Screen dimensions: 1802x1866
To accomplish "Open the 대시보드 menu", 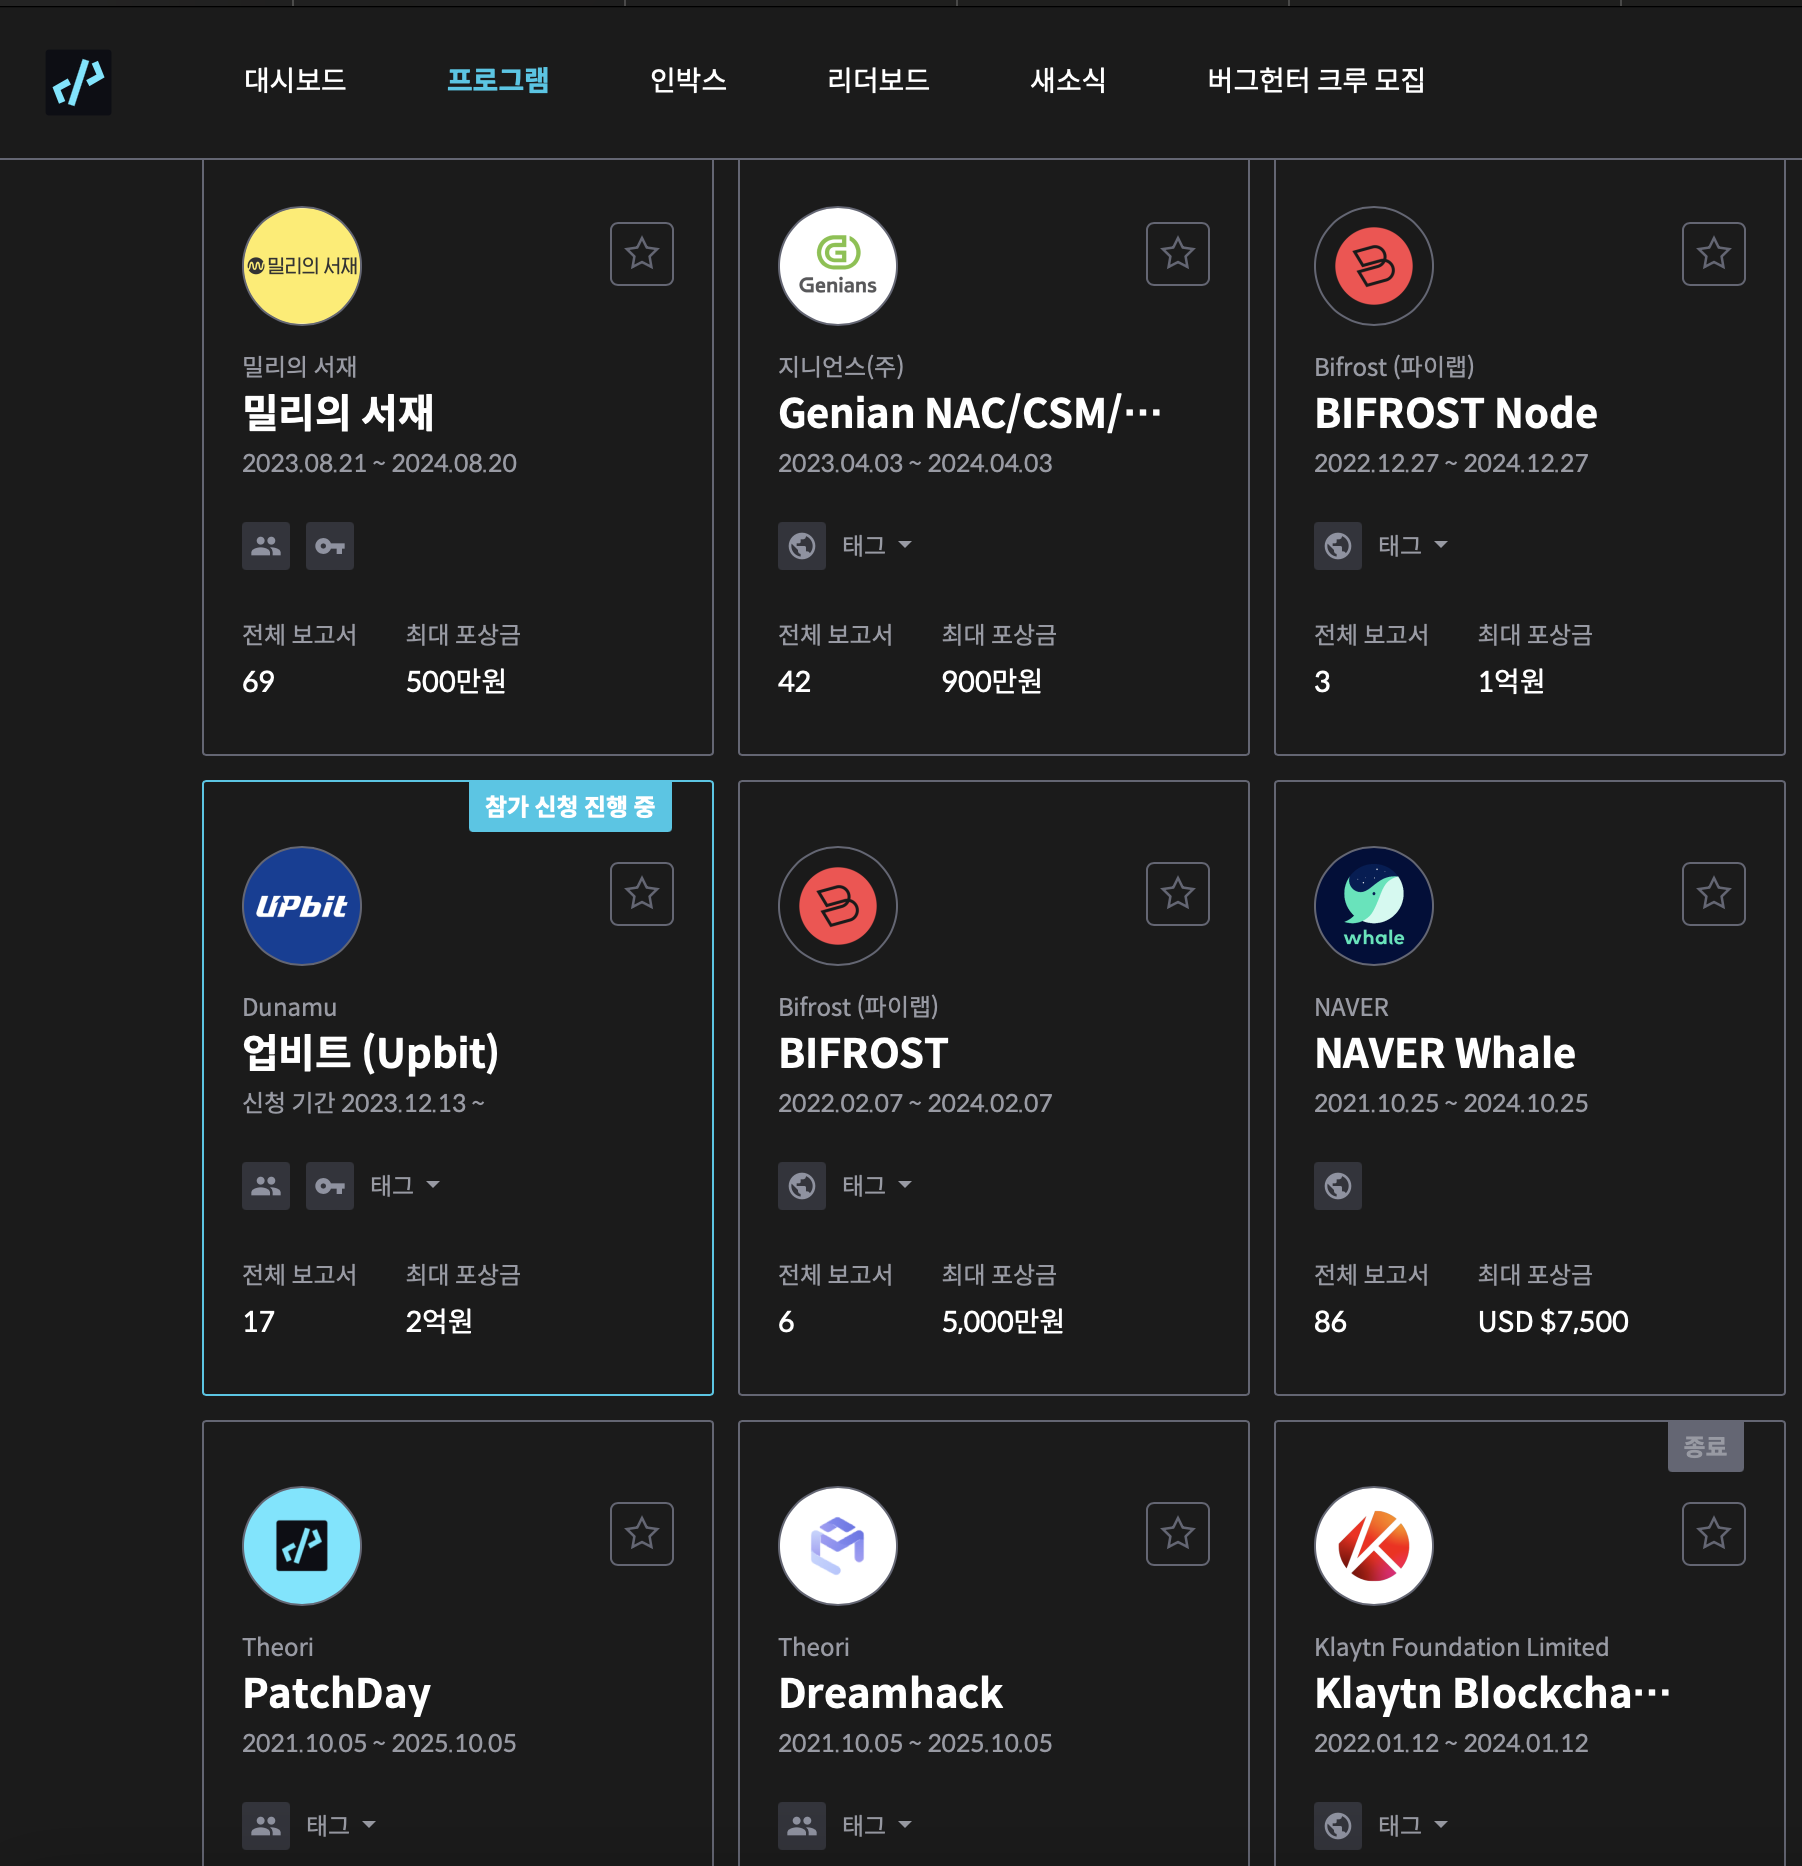I will click(x=295, y=80).
